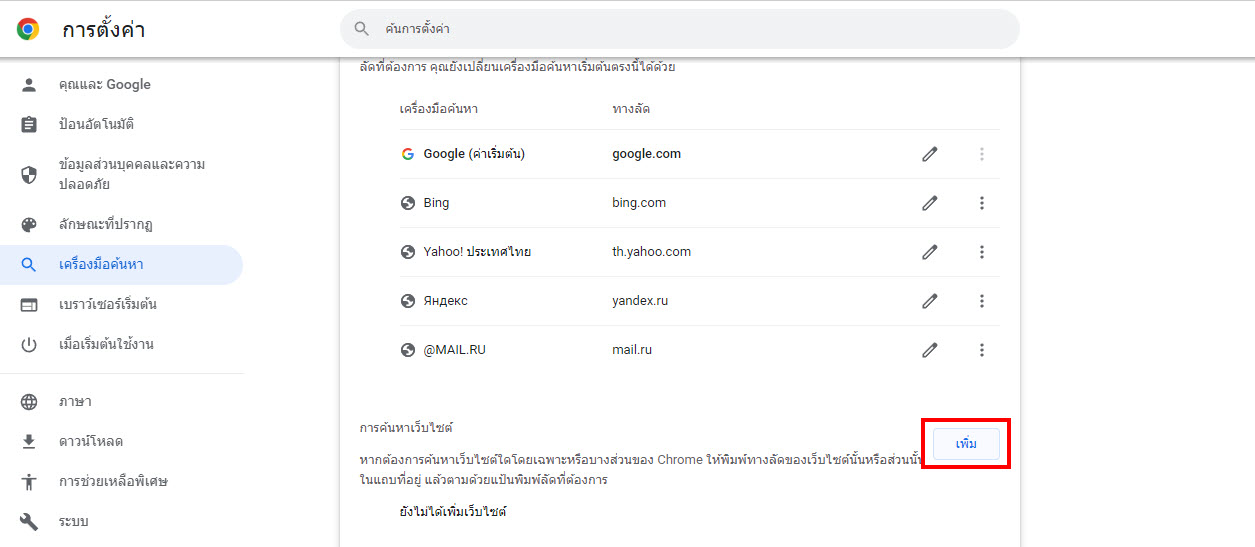Viewport: 1255px width, 547px height.
Task: Select the th.yahoo.com shortcut text
Action: tap(652, 252)
